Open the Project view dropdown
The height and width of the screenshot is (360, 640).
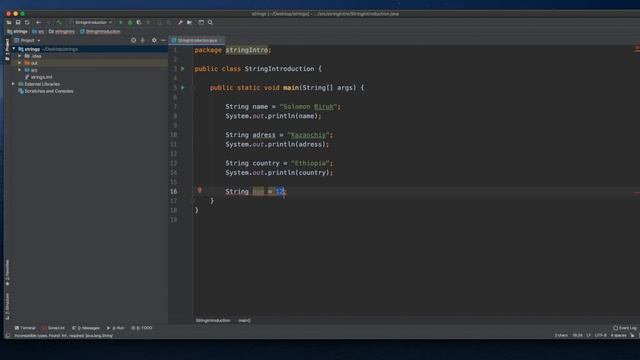(x=27, y=40)
